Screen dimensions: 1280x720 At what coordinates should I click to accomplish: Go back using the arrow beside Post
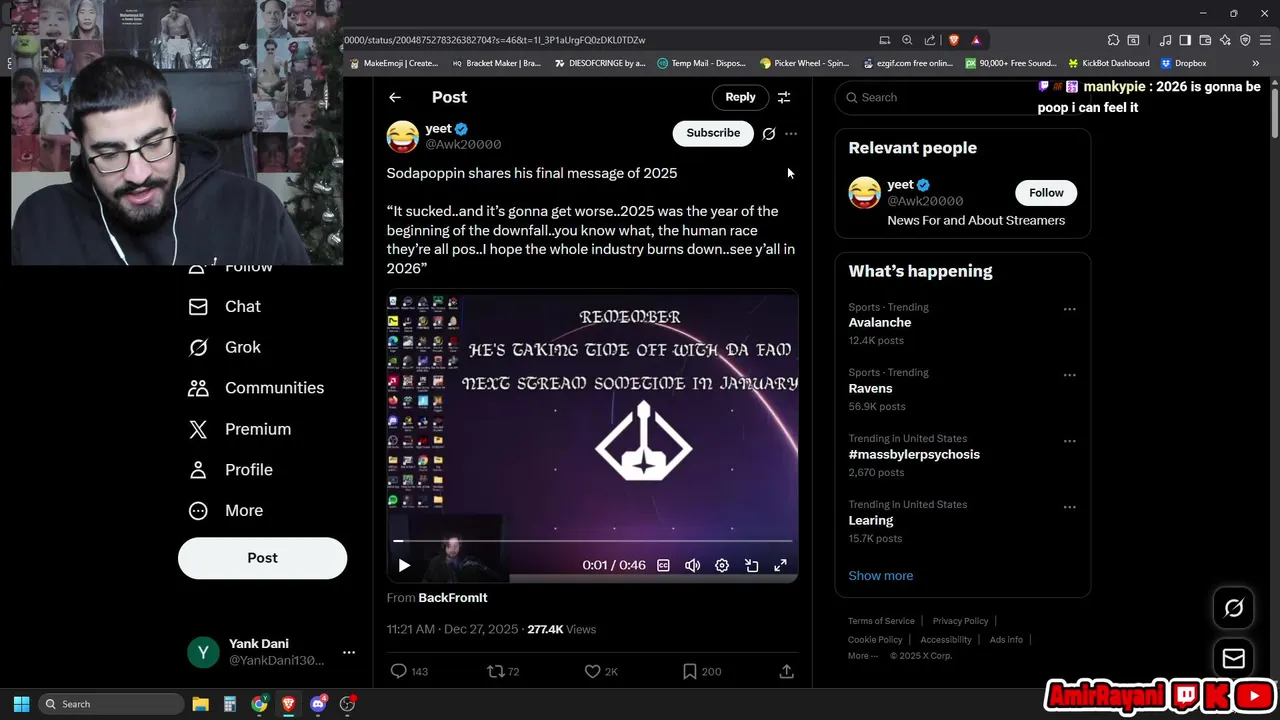(x=395, y=97)
